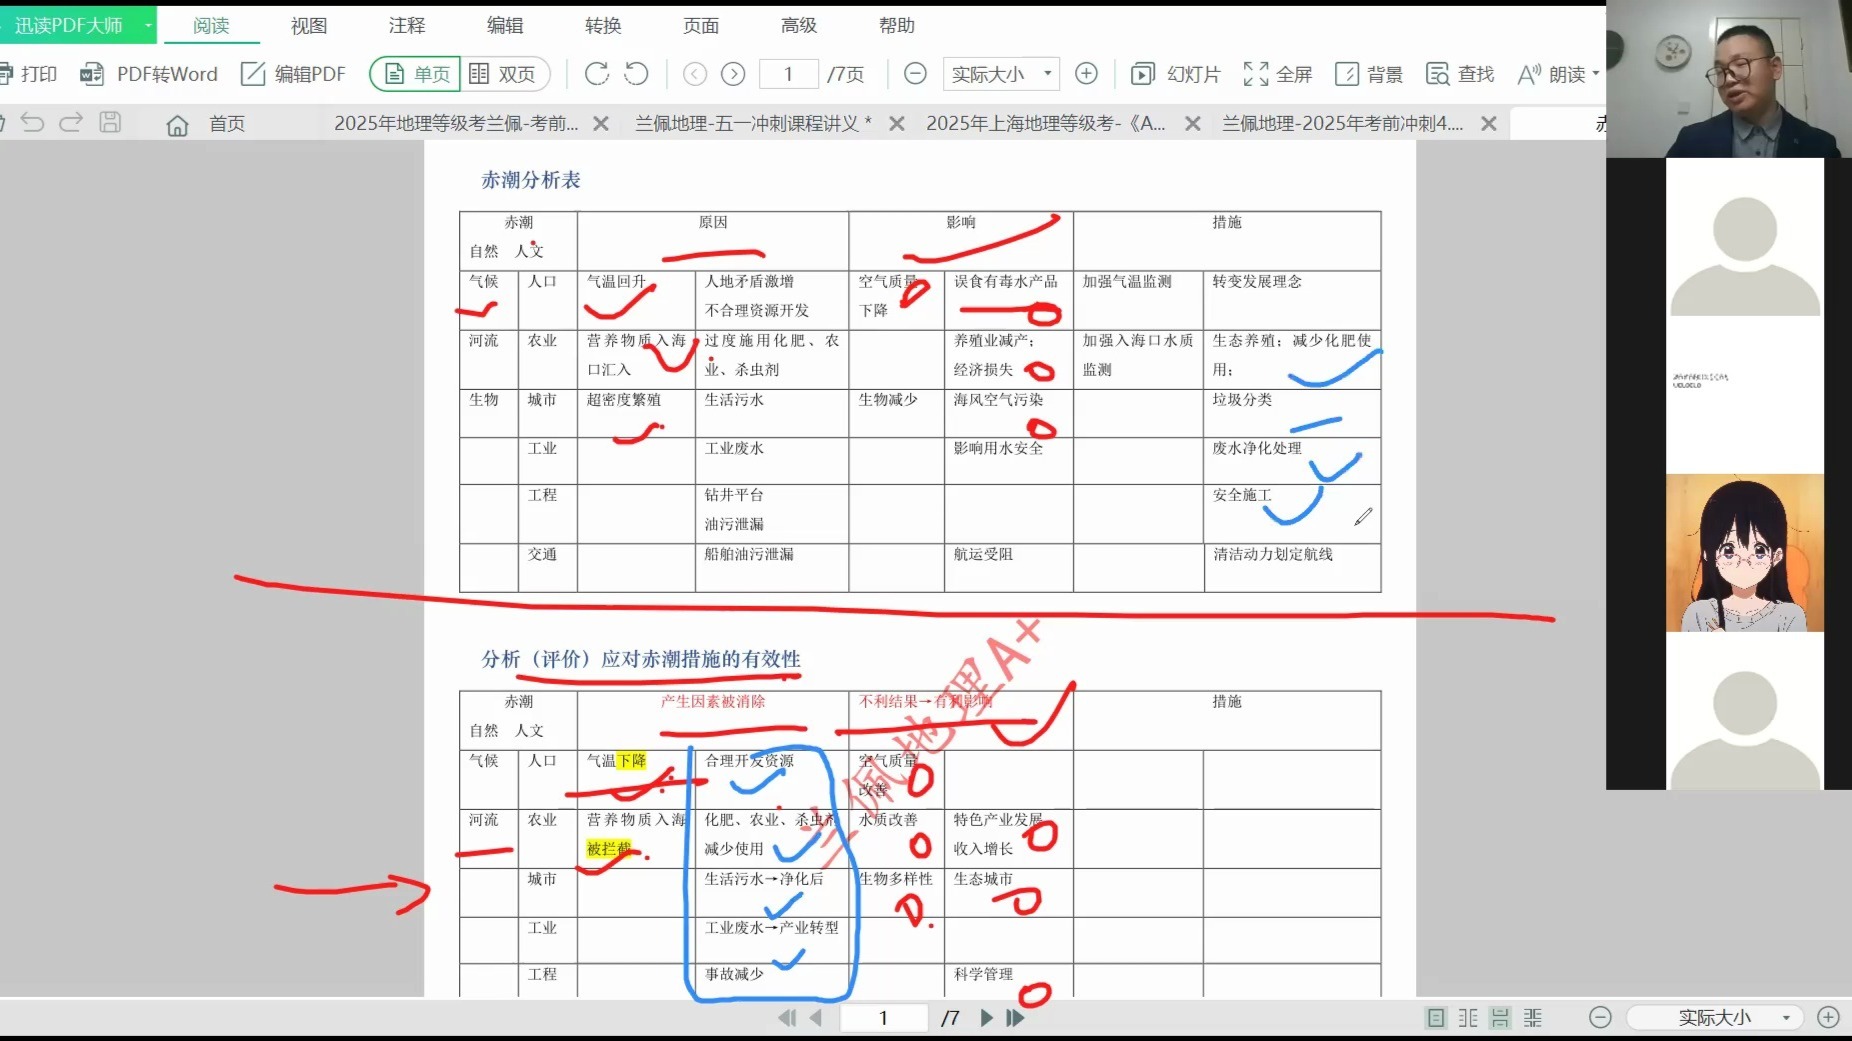
Task: Click PDF转Word conversion button
Action: pyautogui.click(x=149, y=74)
